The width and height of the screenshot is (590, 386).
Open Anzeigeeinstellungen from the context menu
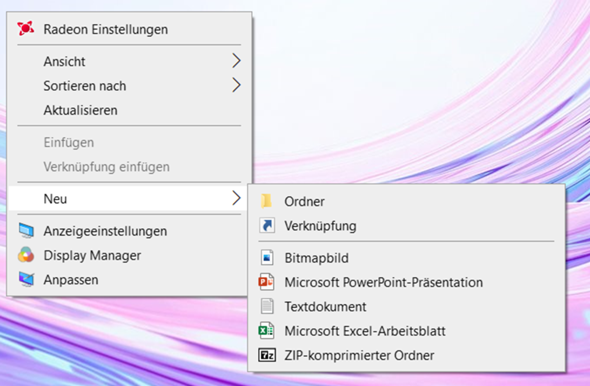click(x=128, y=231)
